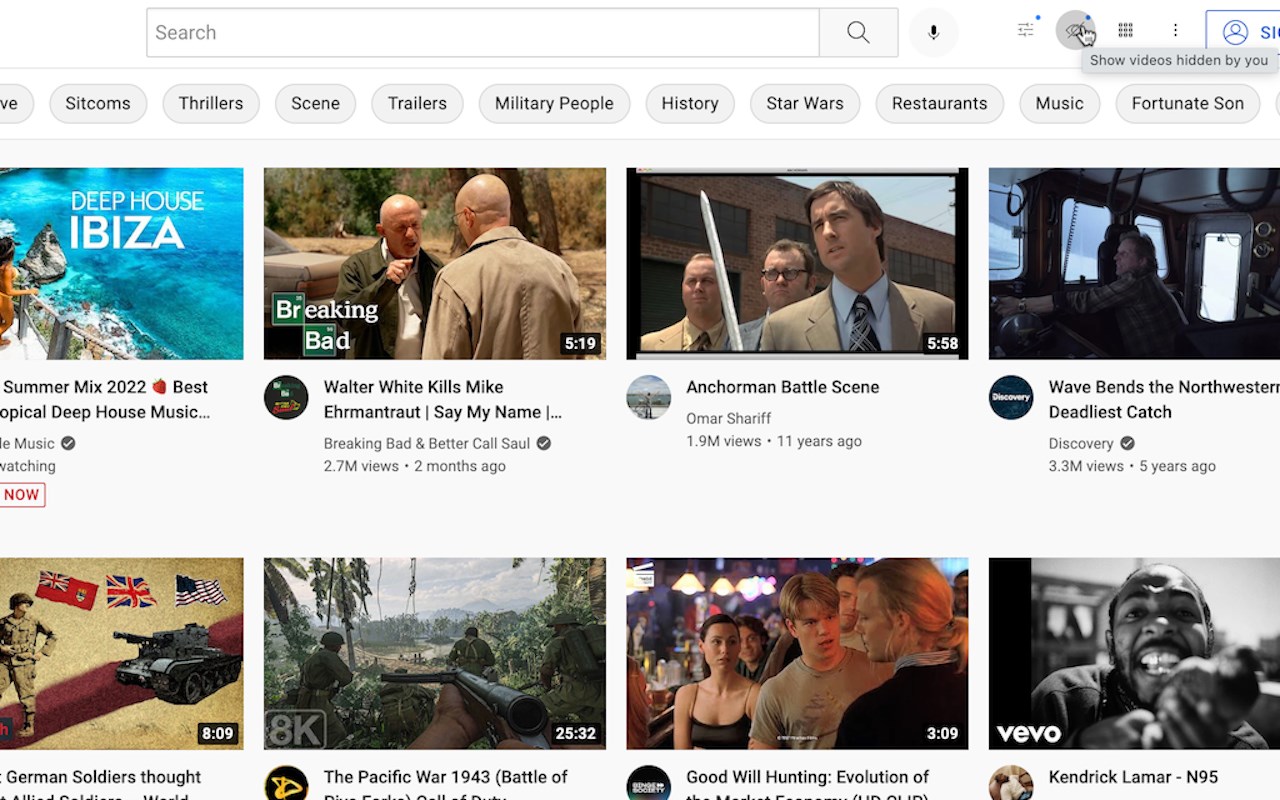The image size is (1280, 800).
Task: Click the 5:19 duration badge
Action: point(580,343)
